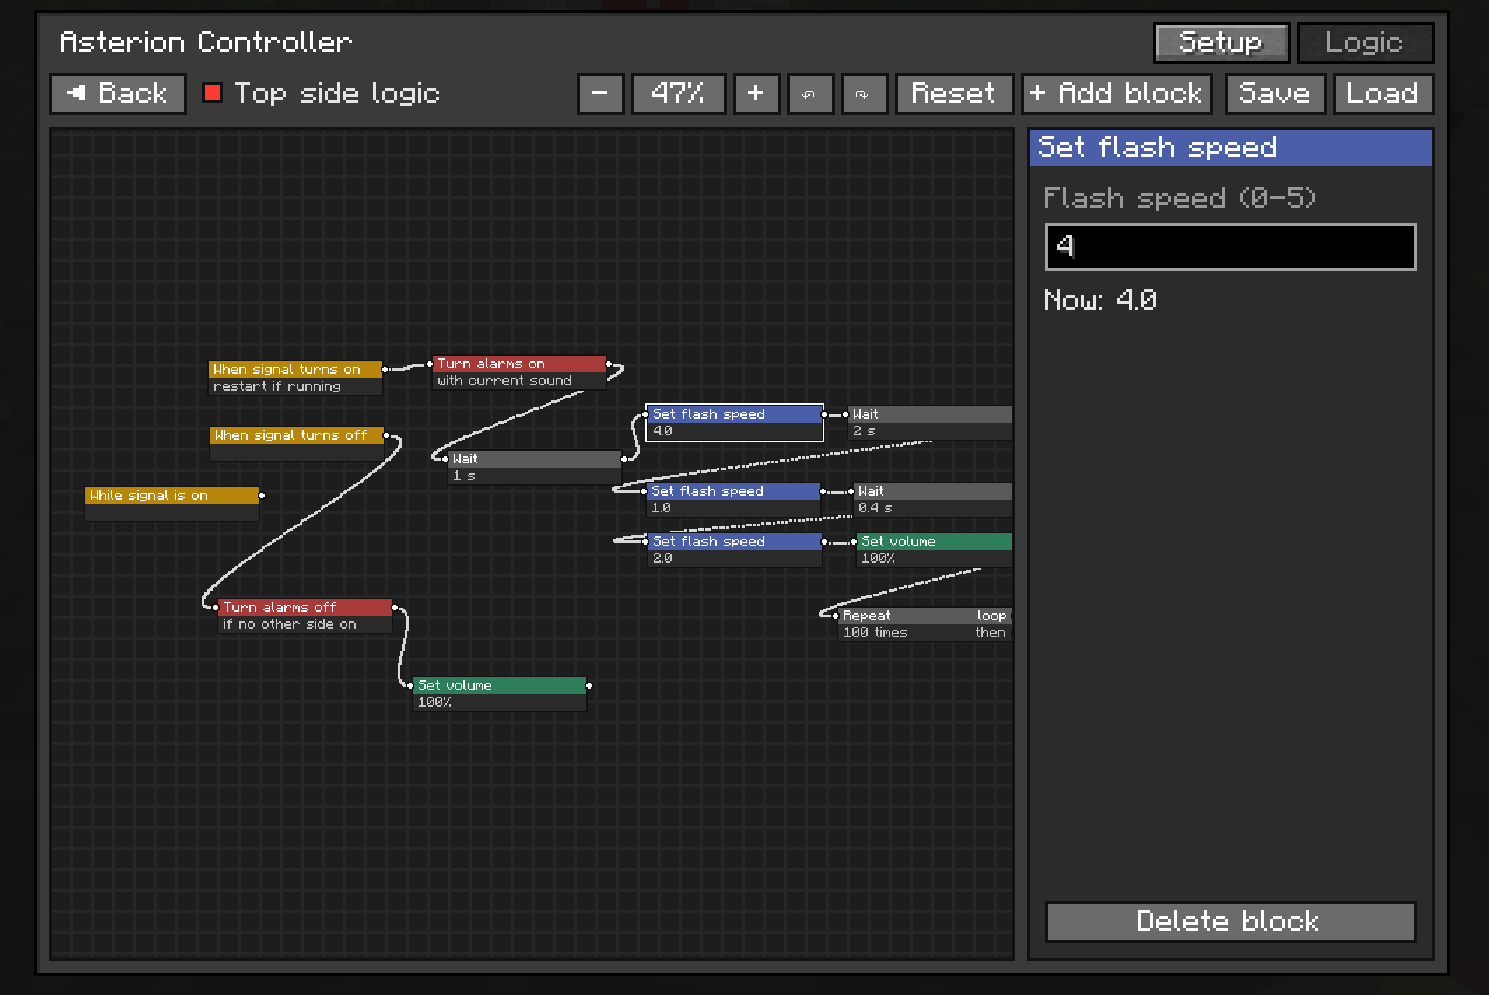The height and width of the screenshot is (995, 1489).
Task: Select the 'When signal turns off' block
Action: click(297, 444)
